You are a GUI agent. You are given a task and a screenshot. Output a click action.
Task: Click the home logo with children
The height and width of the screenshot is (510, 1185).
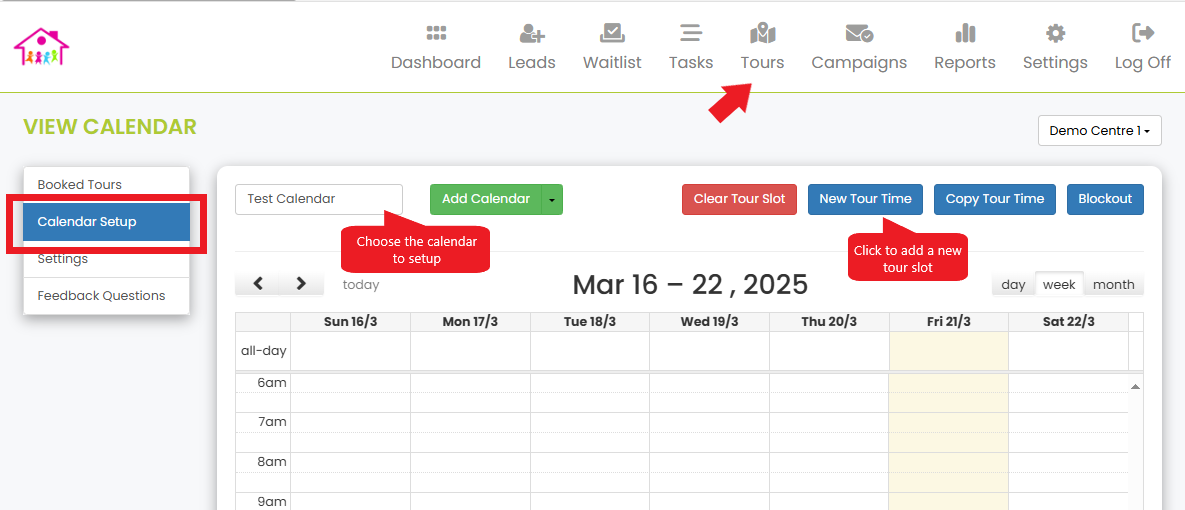(x=42, y=47)
